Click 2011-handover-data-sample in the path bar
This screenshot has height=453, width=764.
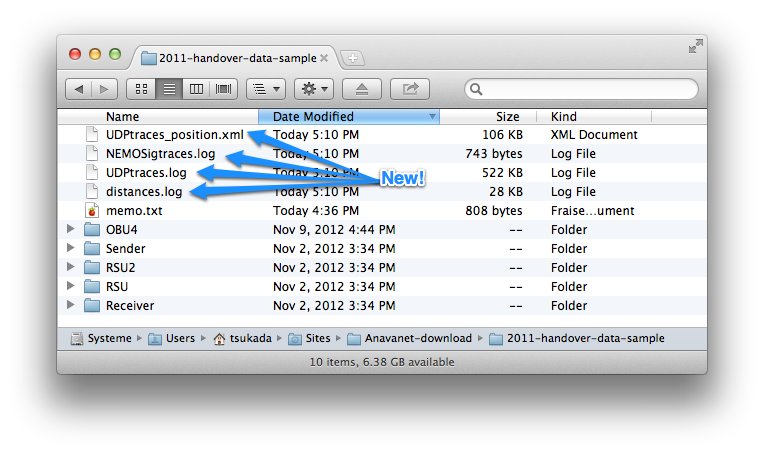tap(576, 339)
